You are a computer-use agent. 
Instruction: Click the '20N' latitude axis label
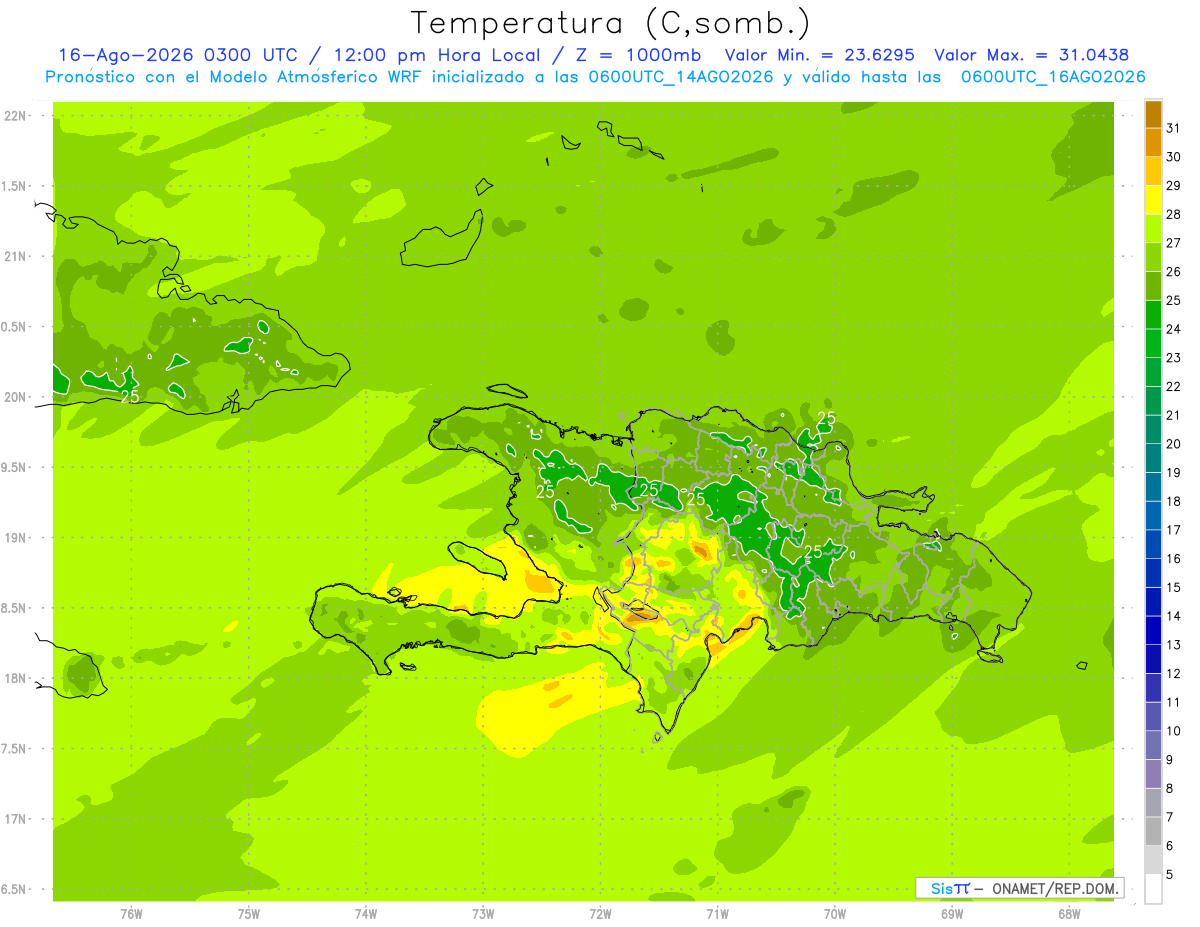coord(15,397)
